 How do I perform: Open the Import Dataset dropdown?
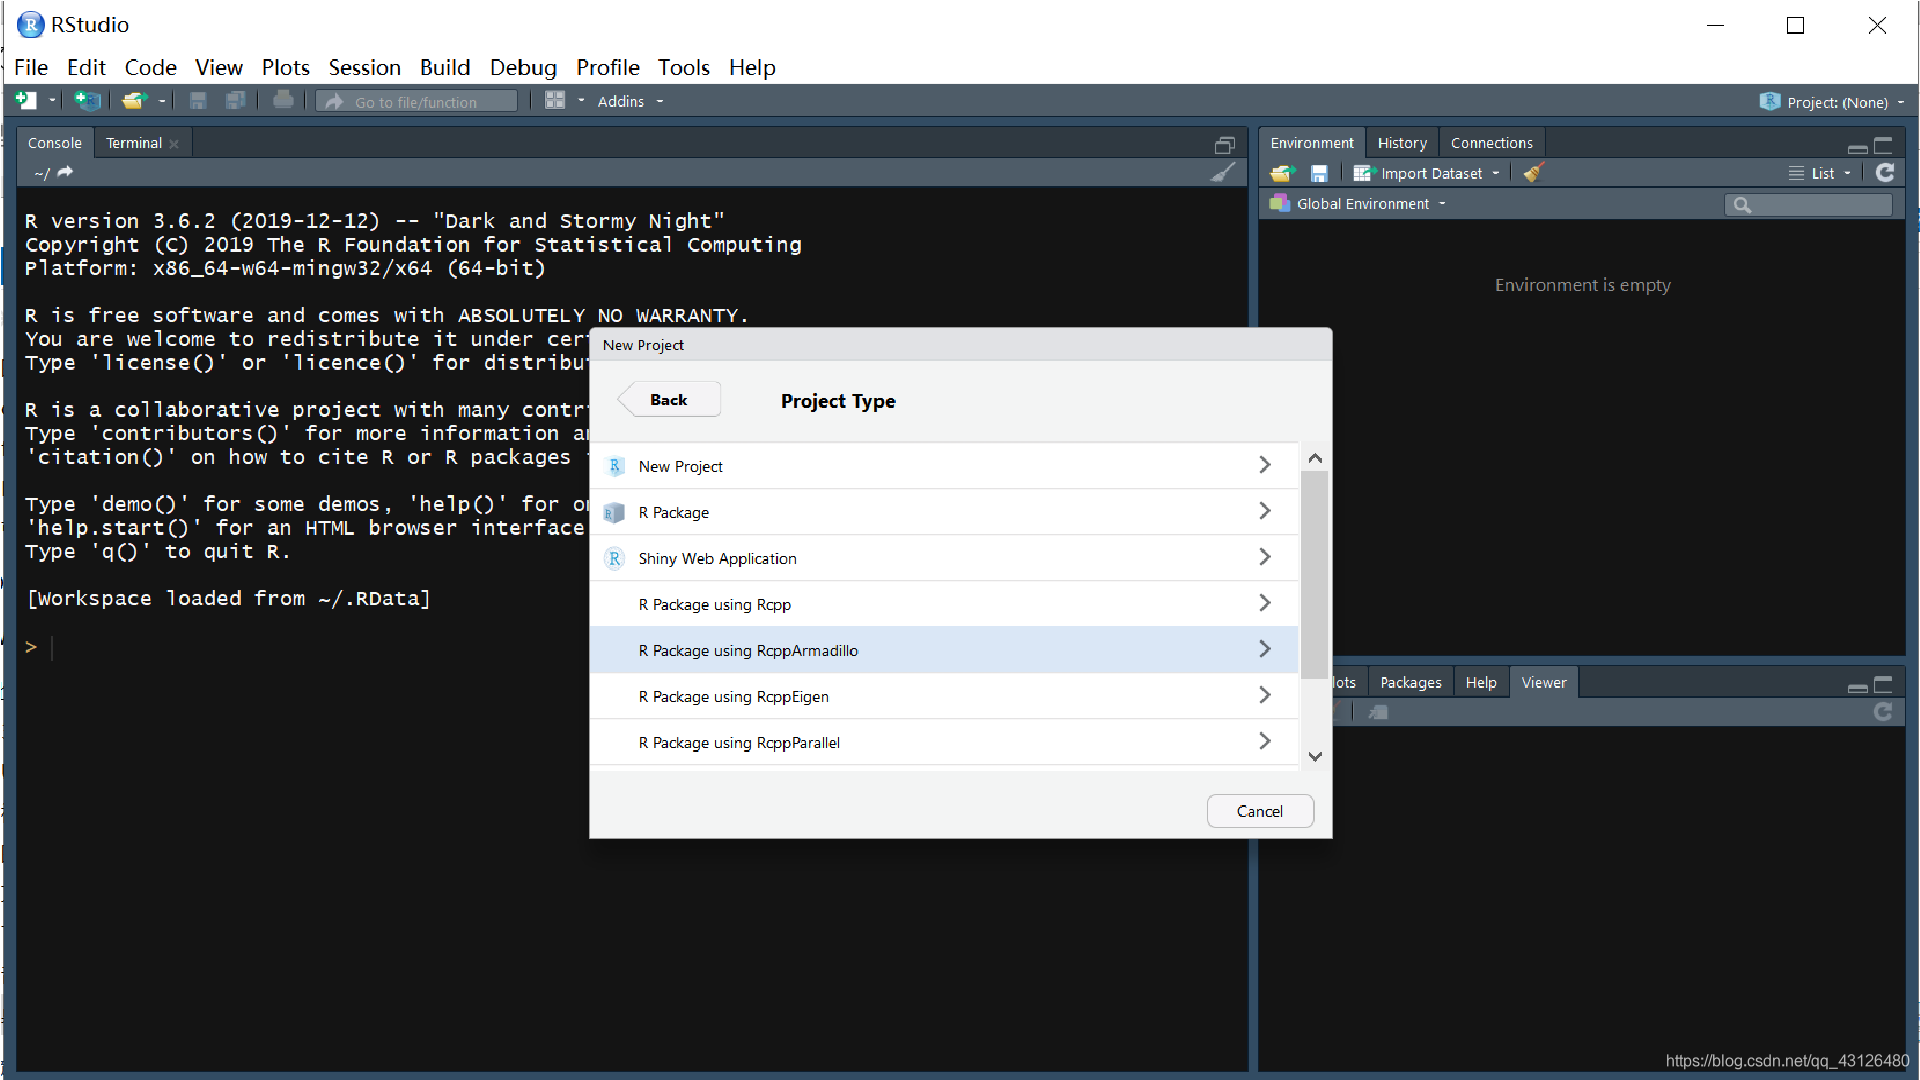(1427, 173)
